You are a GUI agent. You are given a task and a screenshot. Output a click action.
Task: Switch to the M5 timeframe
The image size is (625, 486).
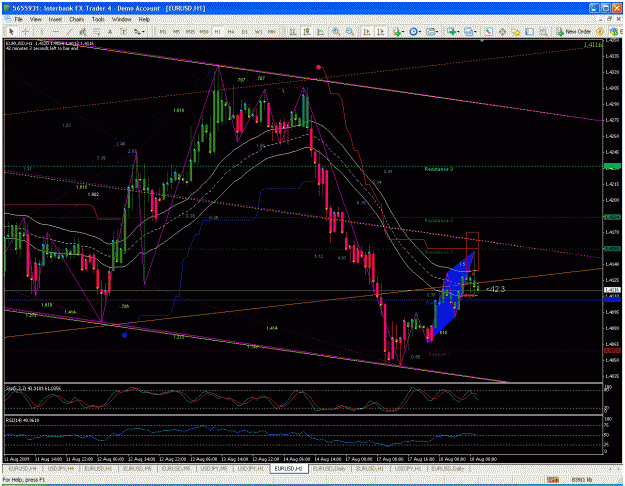(x=176, y=31)
